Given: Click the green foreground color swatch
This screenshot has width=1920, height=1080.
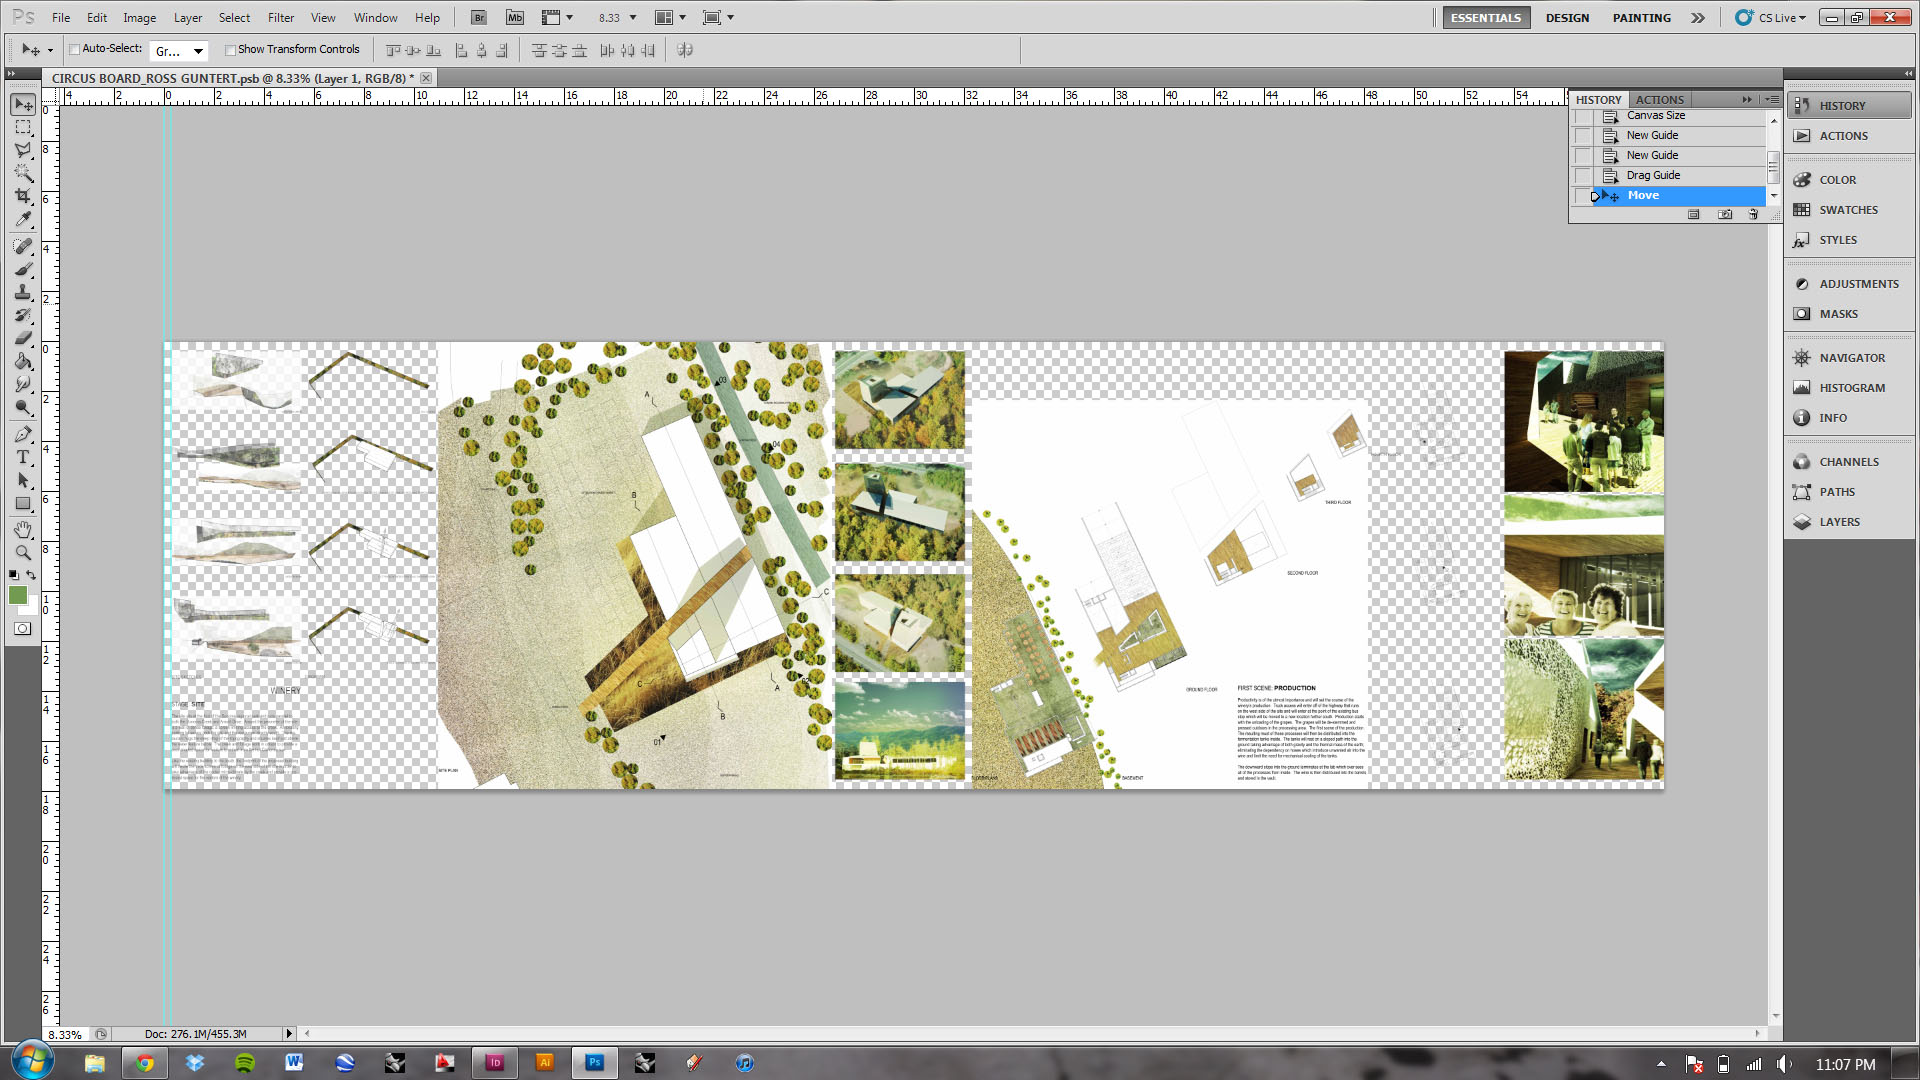Looking at the screenshot, I should [x=17, y=595].
